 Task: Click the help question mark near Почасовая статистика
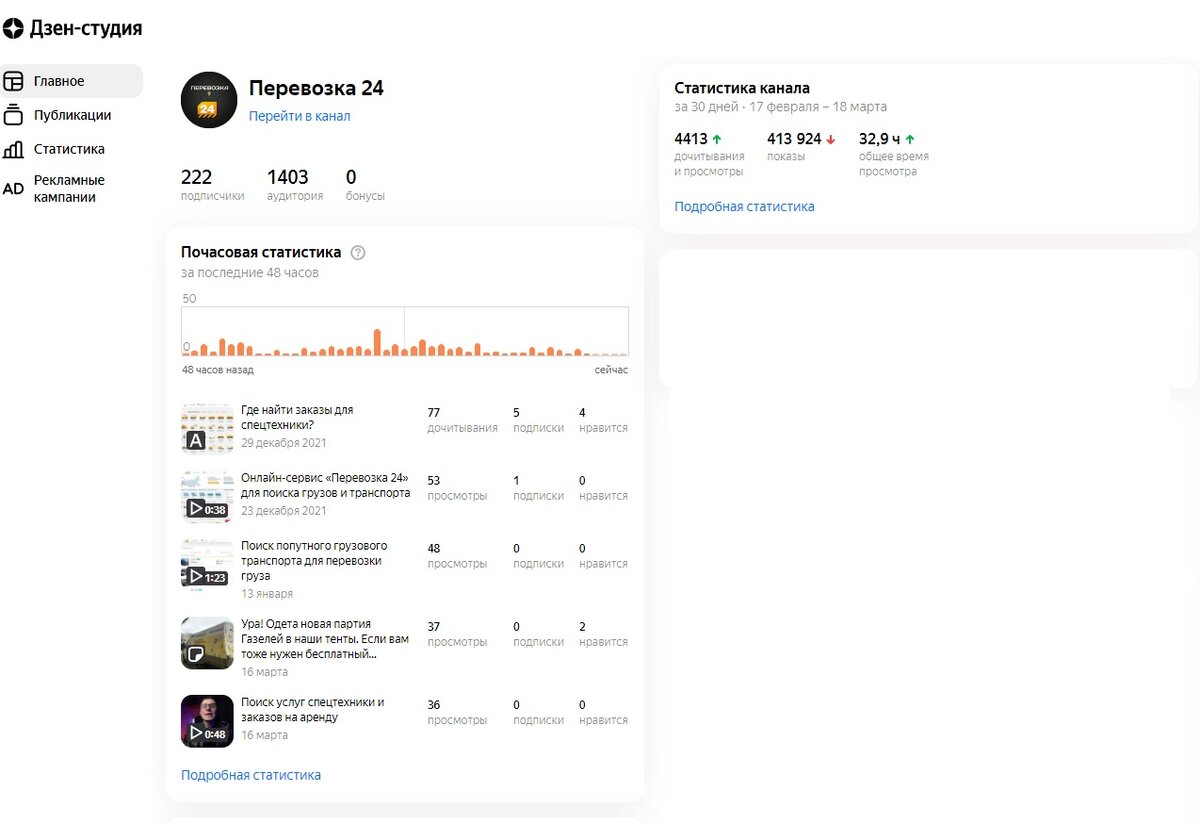point(358,253)
